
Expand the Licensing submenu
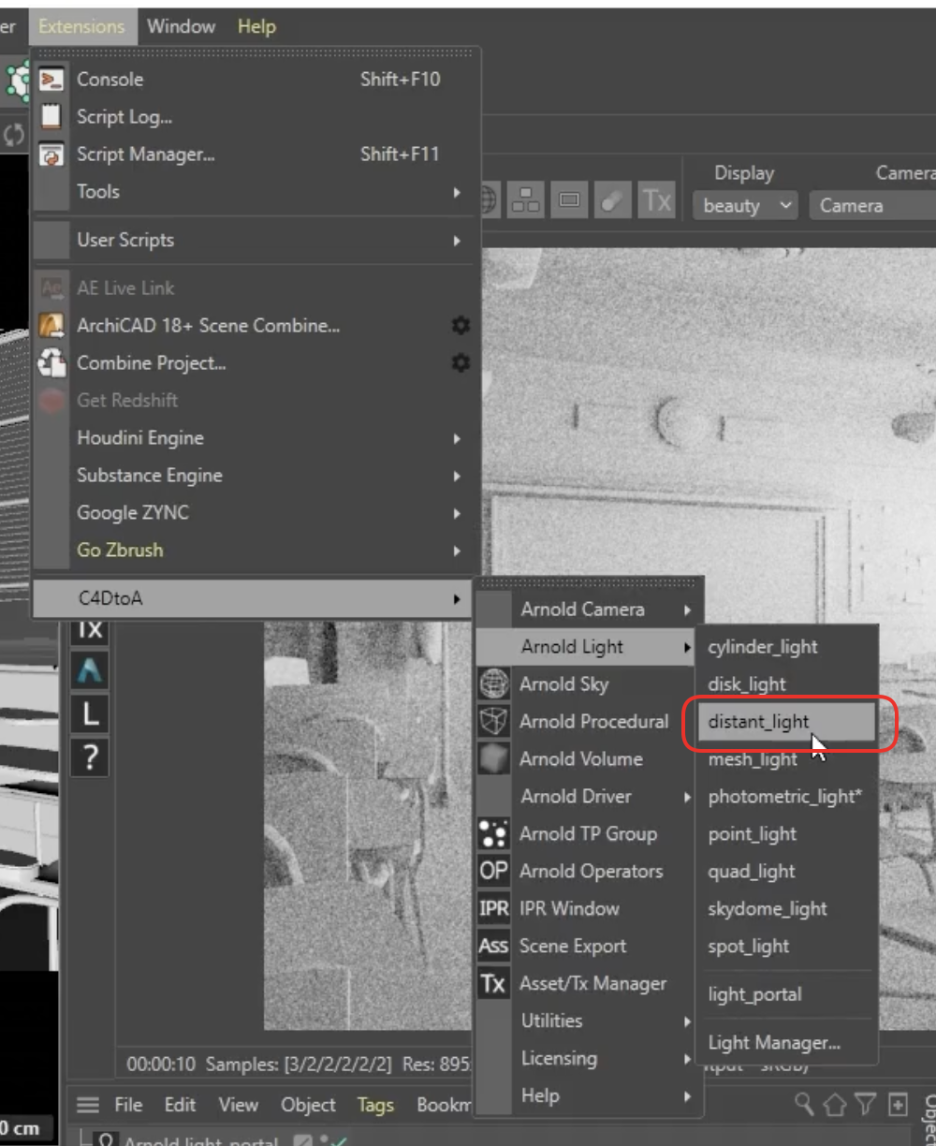click(x=585, y=1058)
